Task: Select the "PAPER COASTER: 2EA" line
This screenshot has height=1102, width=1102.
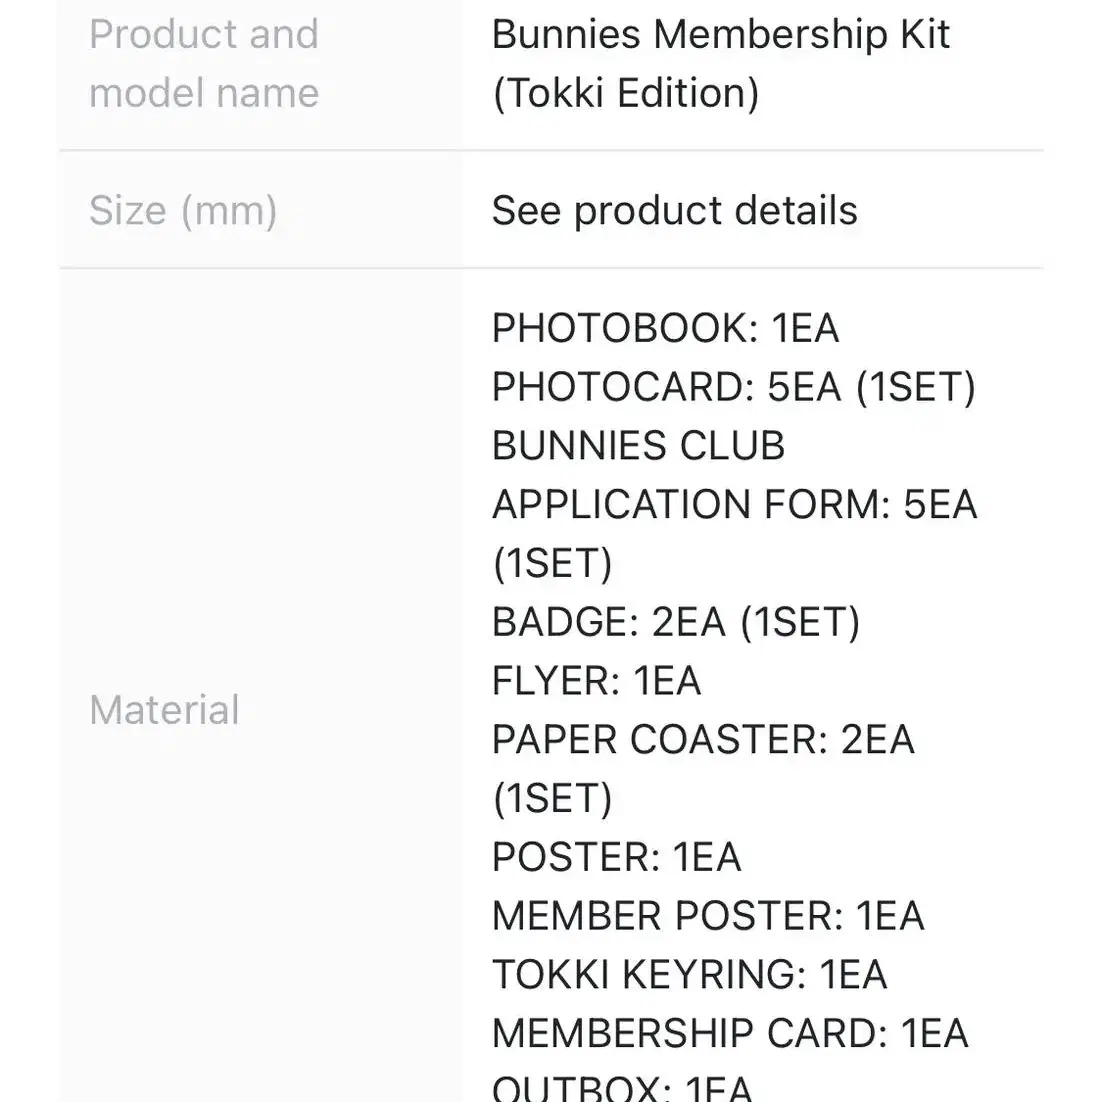Action: [x=703, y=739]
